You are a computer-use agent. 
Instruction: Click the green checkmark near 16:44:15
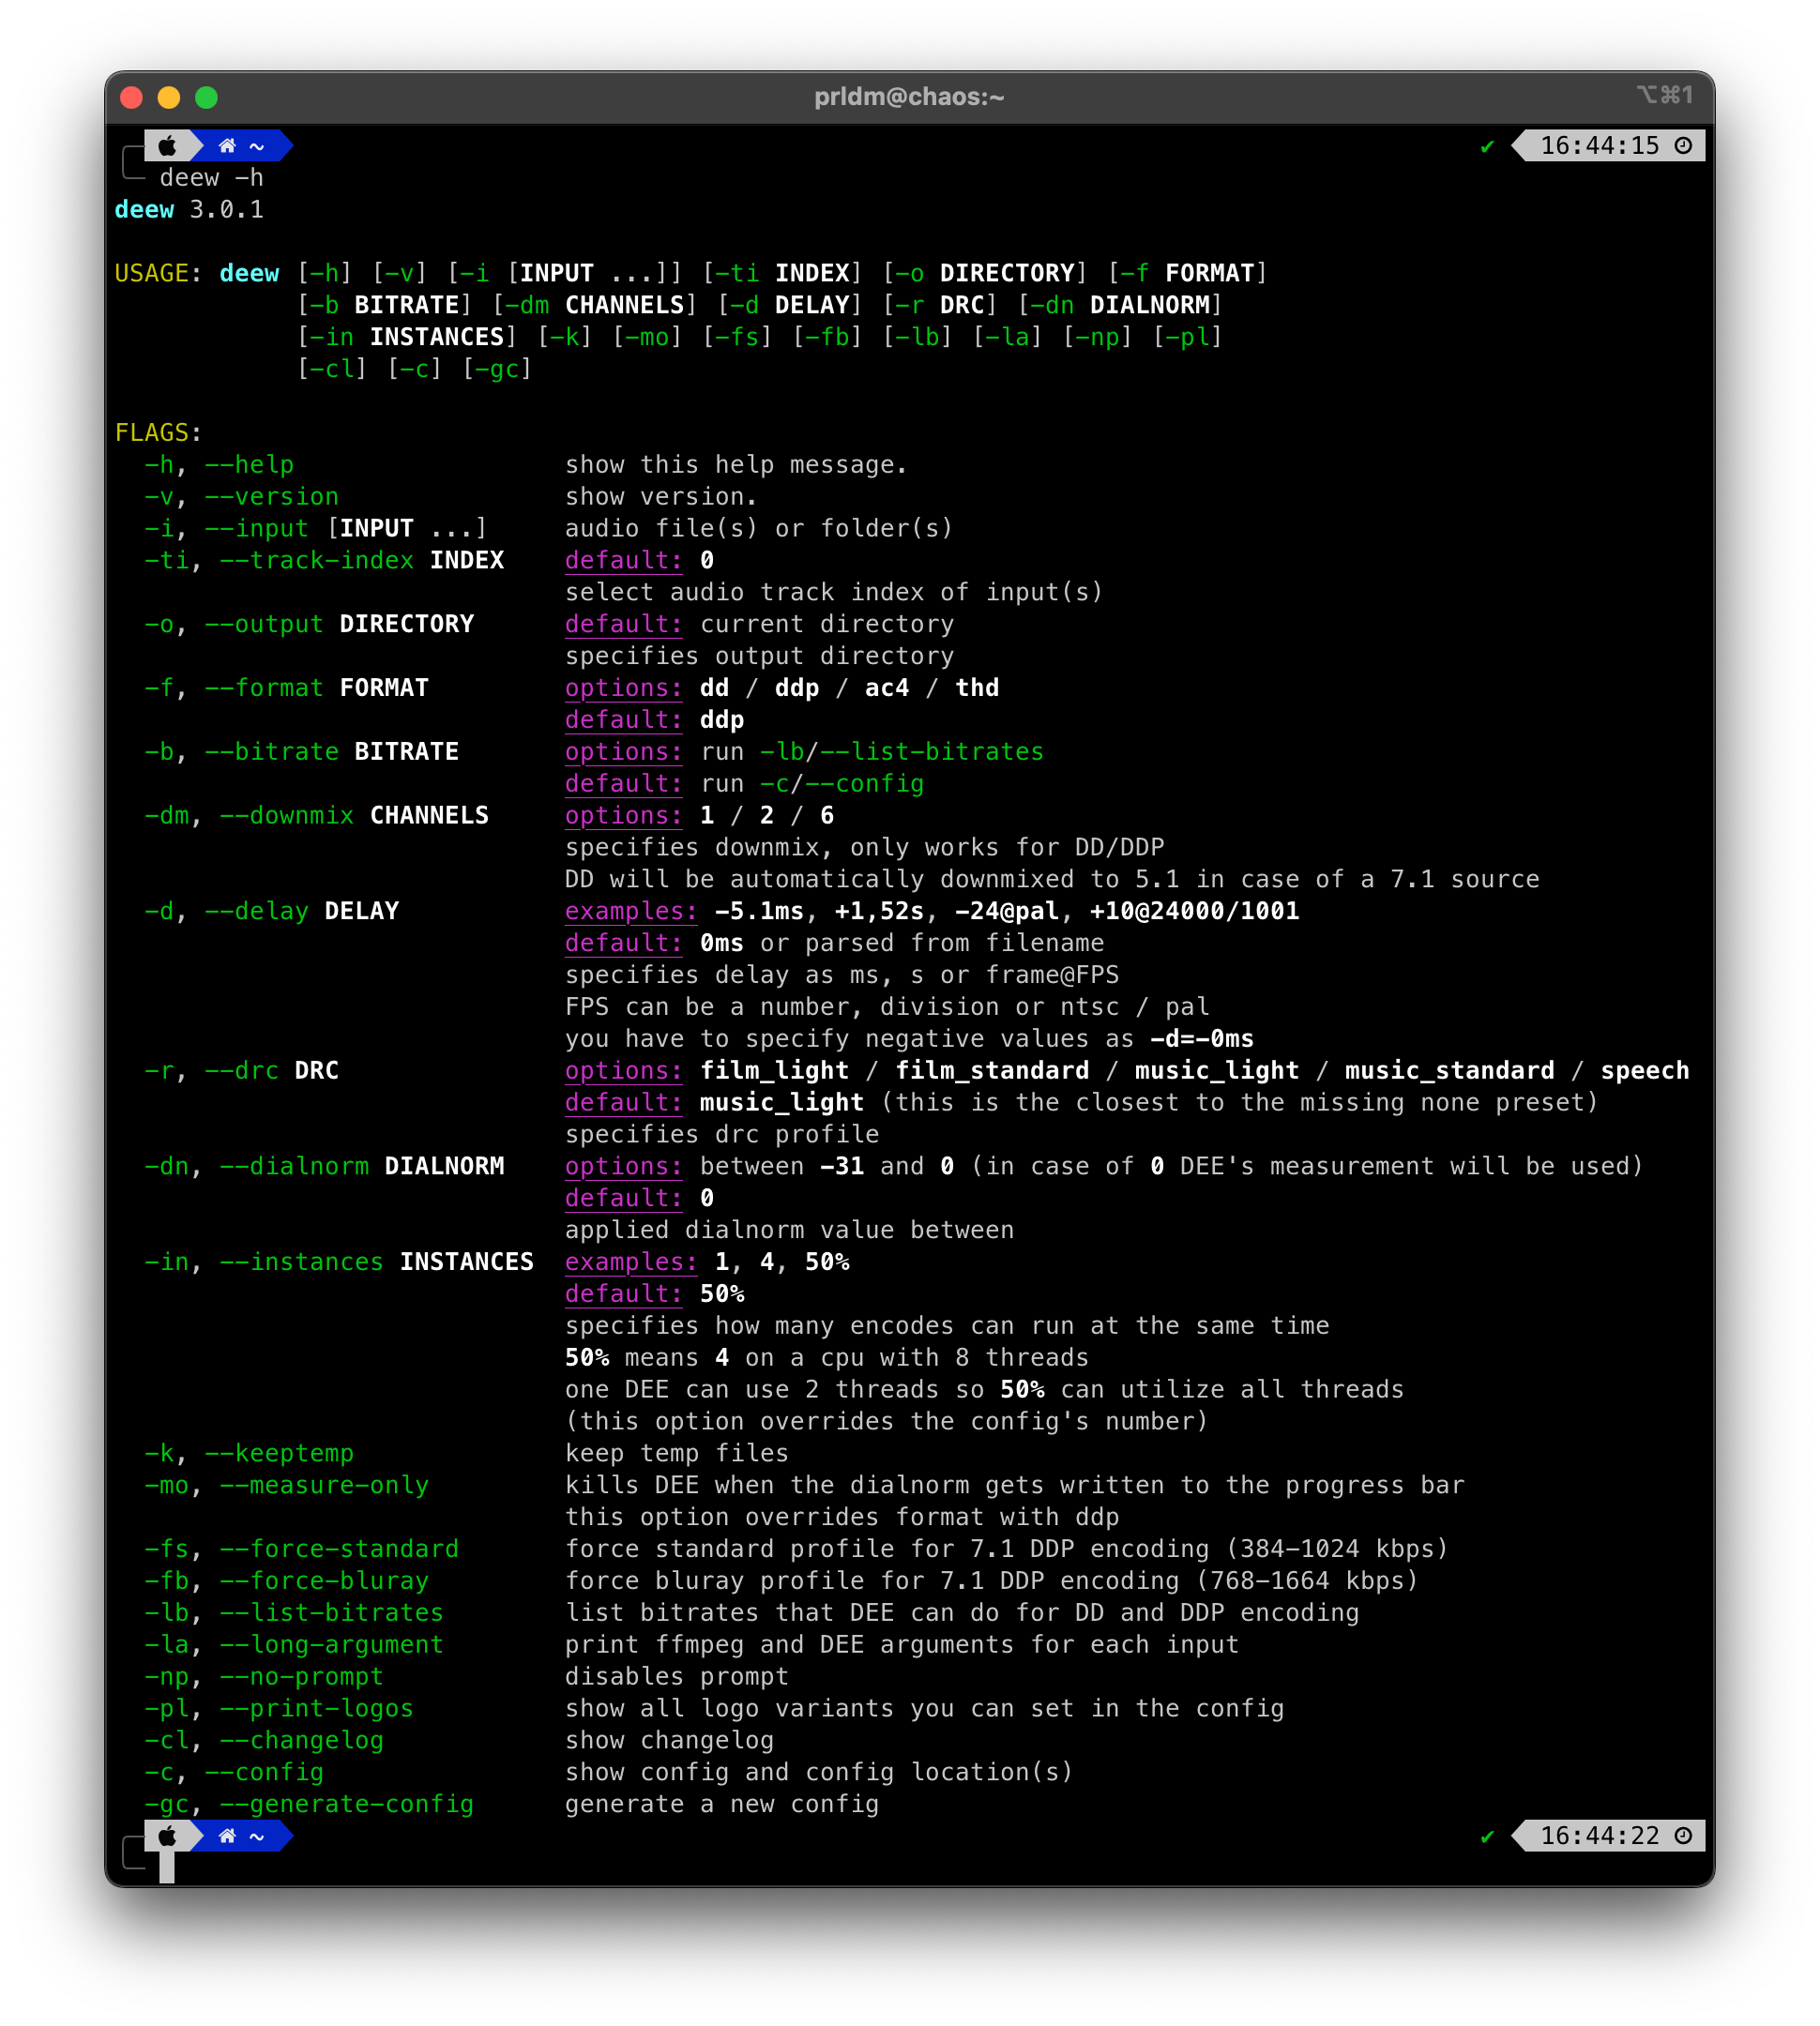[x=1487, y=147]
